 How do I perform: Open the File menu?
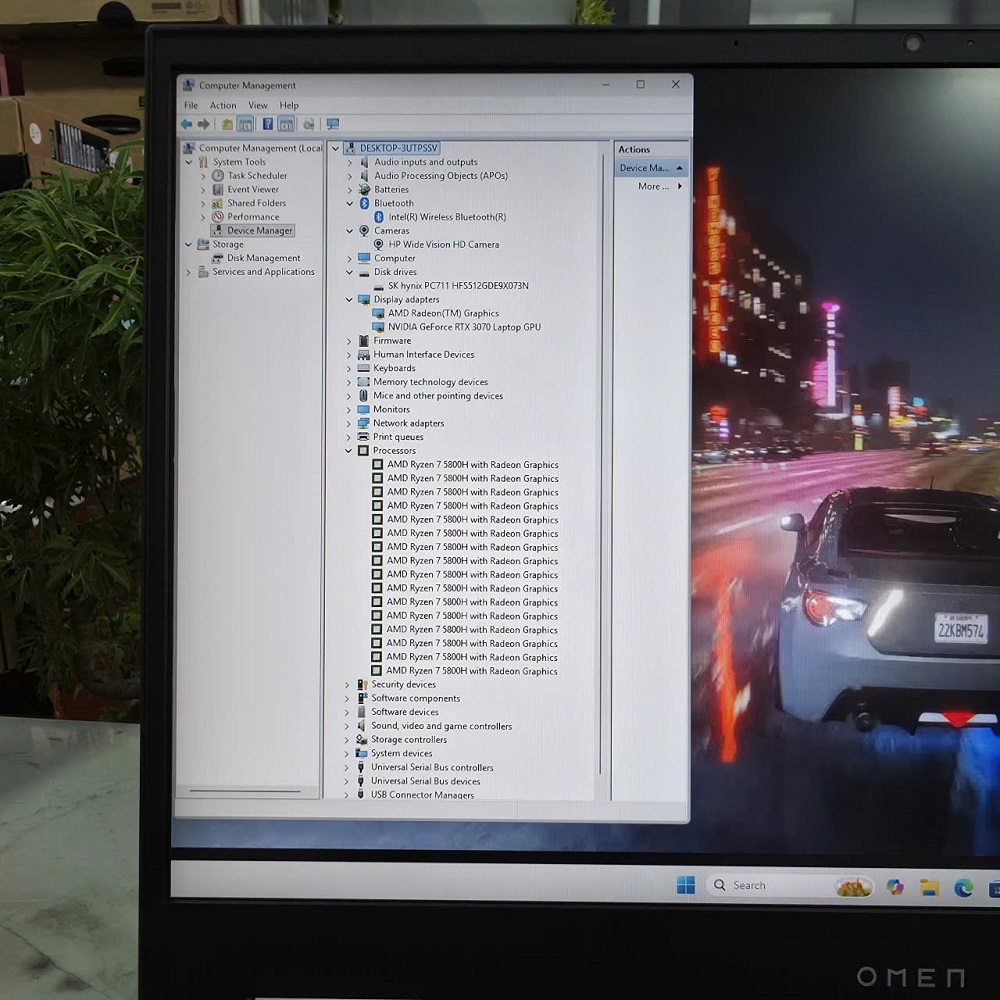click(191, 105)
